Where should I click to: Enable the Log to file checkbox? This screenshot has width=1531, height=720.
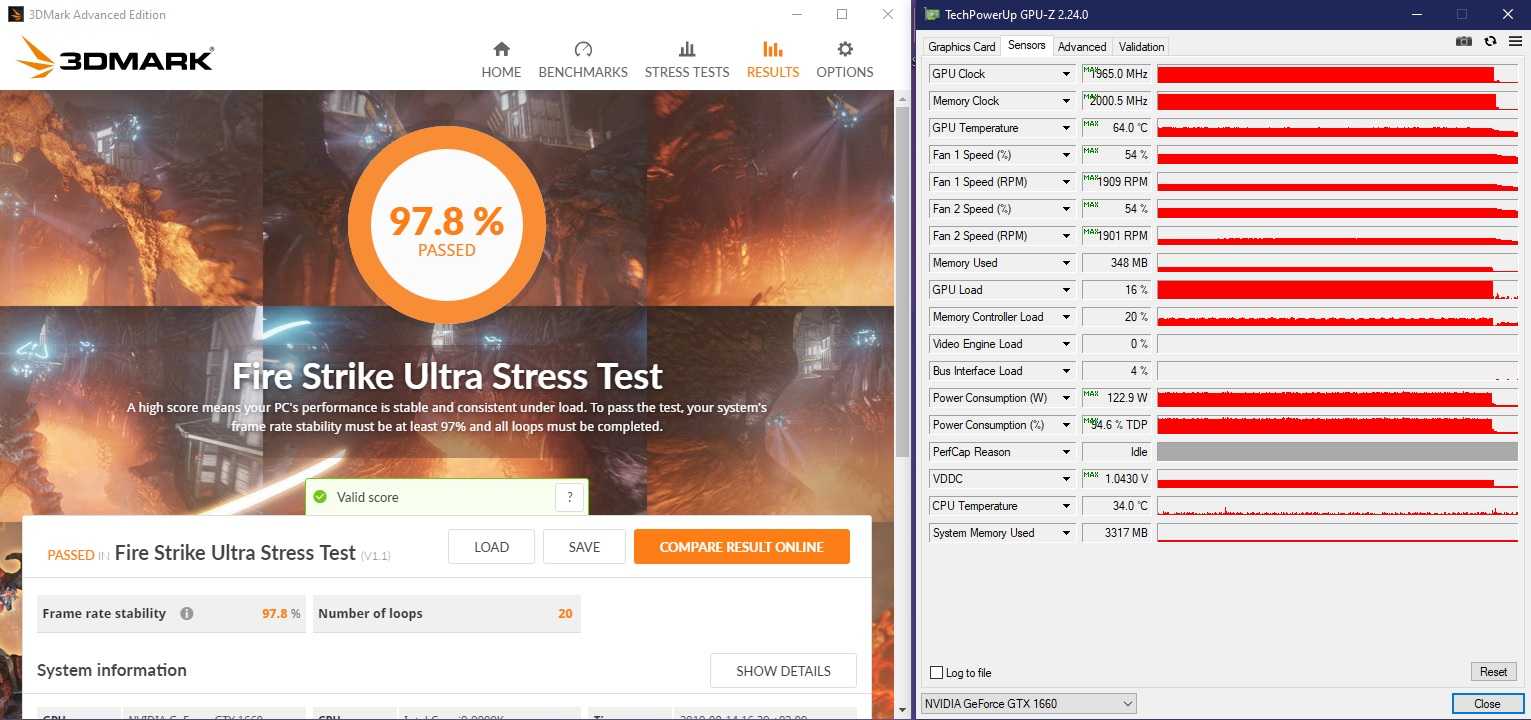click(937, 673)
